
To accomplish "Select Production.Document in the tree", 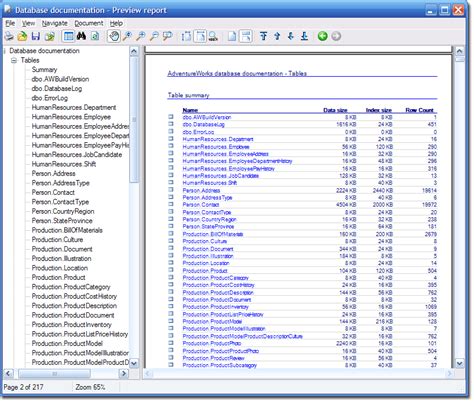I will 62,249.
